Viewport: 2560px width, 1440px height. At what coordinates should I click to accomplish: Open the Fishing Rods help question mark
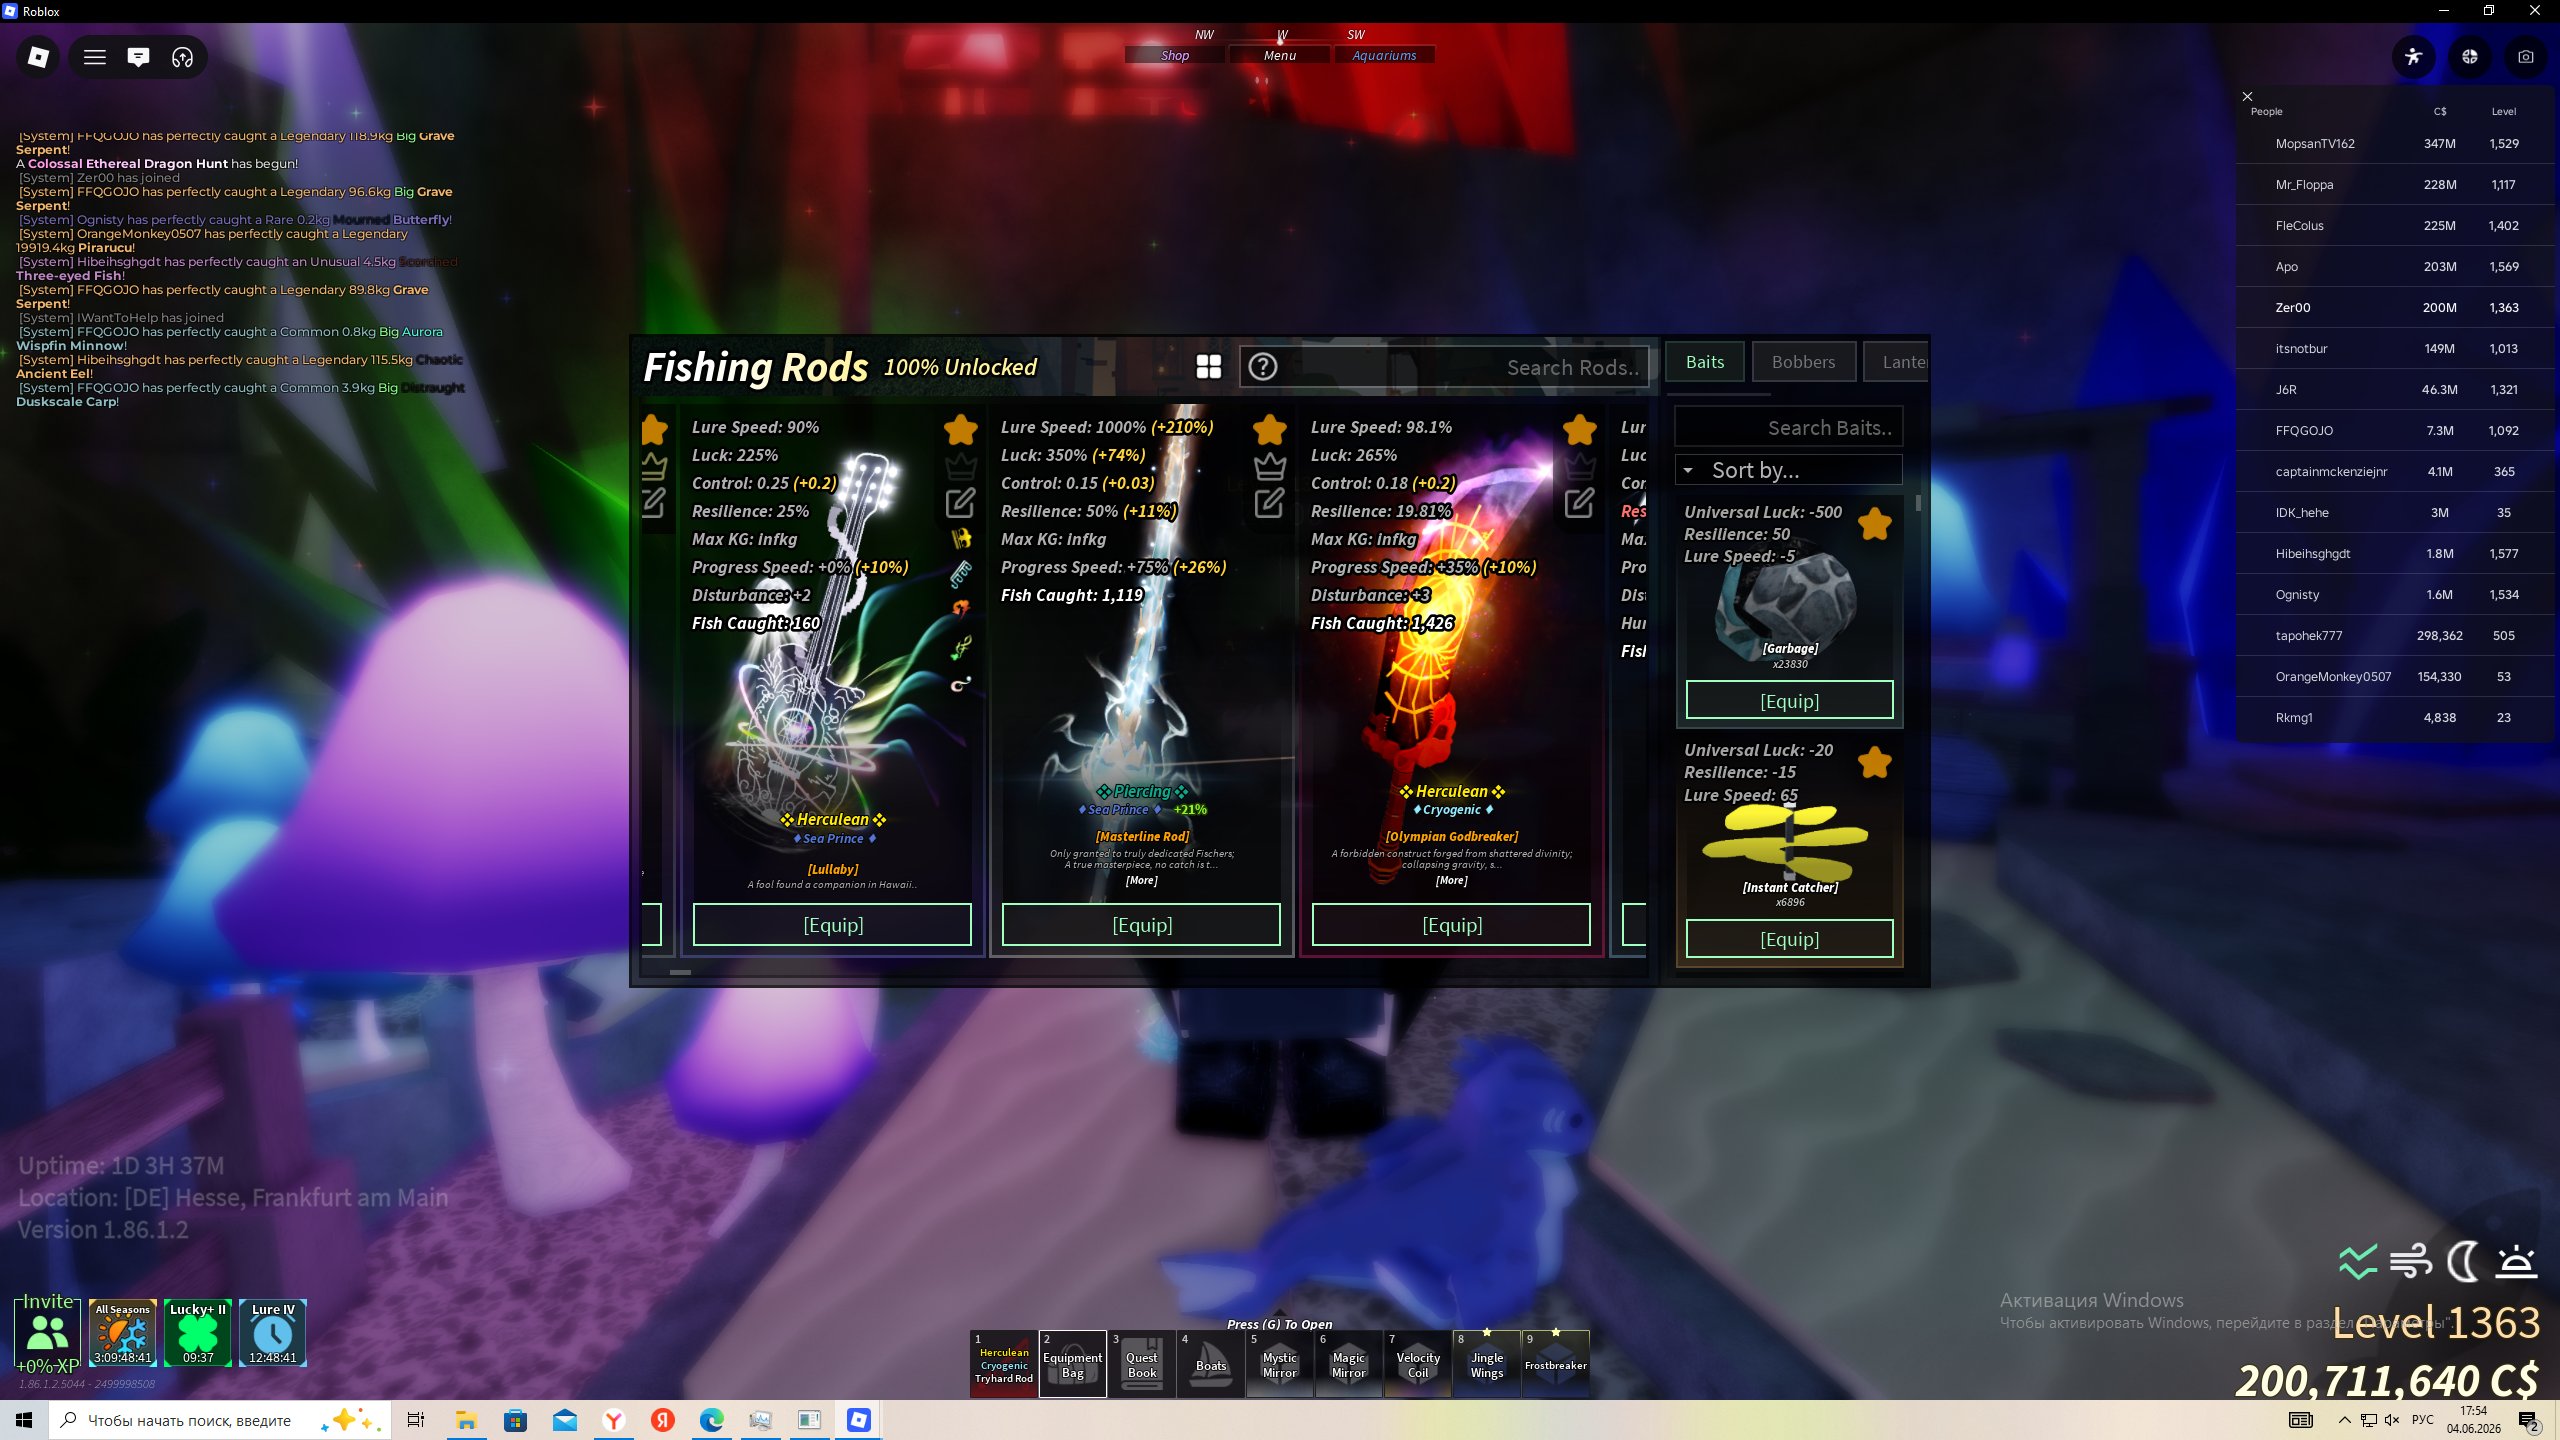[x=1263, y=367]
